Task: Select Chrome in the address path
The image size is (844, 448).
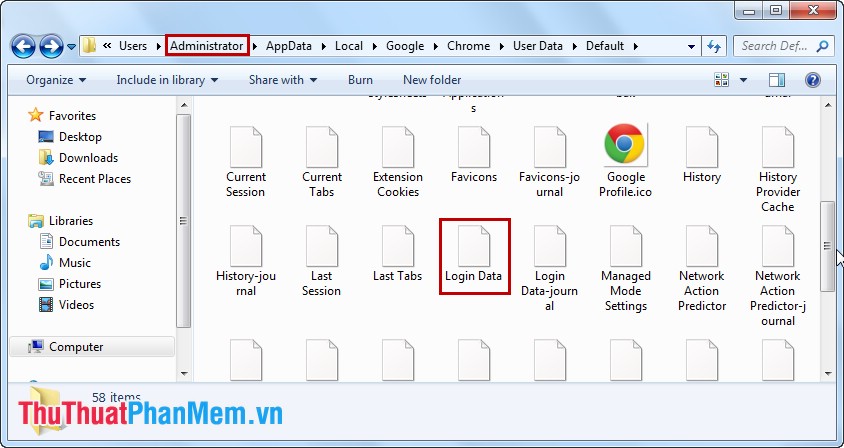Action: [x=468, y=46]
